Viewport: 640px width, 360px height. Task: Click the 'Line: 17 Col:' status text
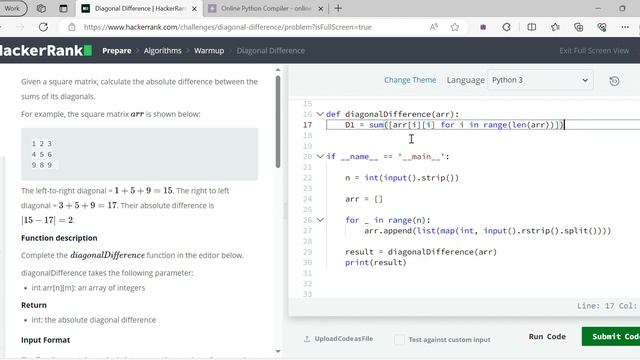tap(607, 306)
